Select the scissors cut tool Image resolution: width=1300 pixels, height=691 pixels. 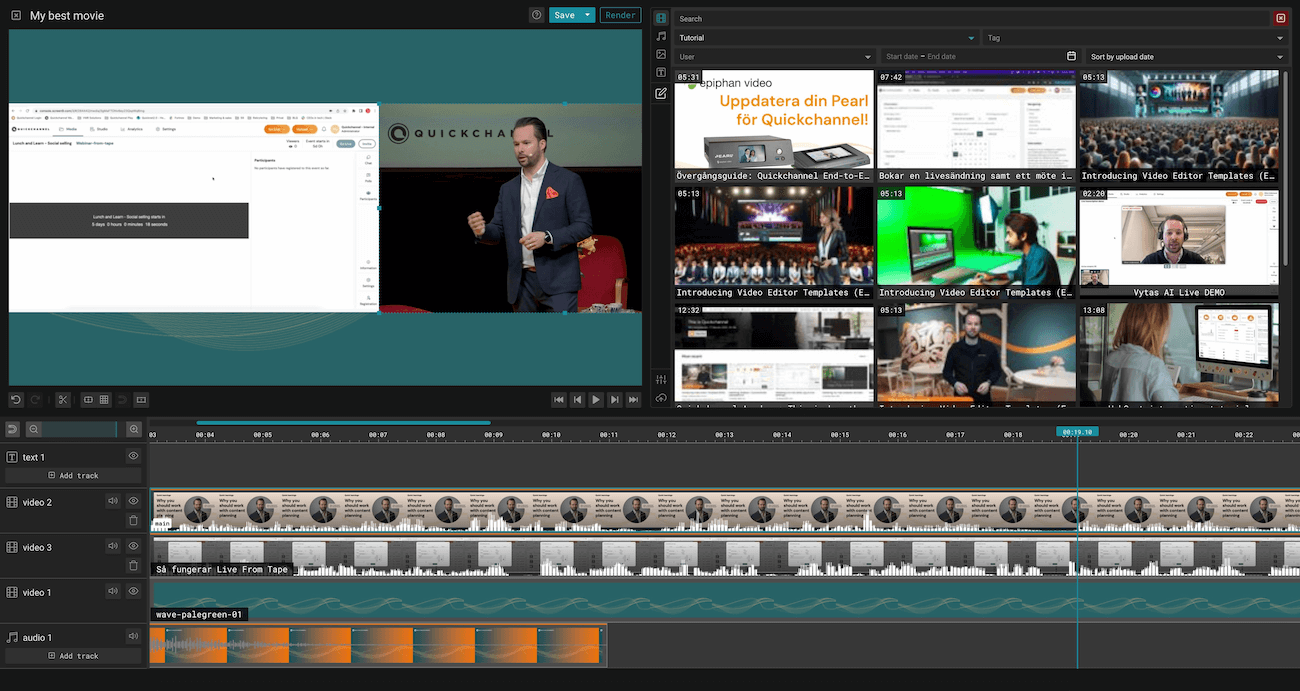pos(63,399)
